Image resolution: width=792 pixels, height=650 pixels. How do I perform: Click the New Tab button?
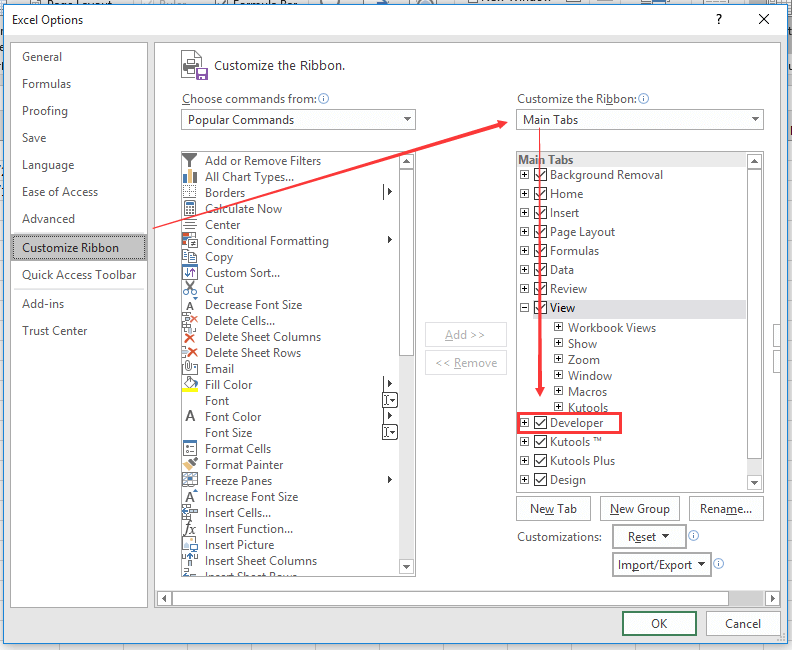click(x=553, y=509)
